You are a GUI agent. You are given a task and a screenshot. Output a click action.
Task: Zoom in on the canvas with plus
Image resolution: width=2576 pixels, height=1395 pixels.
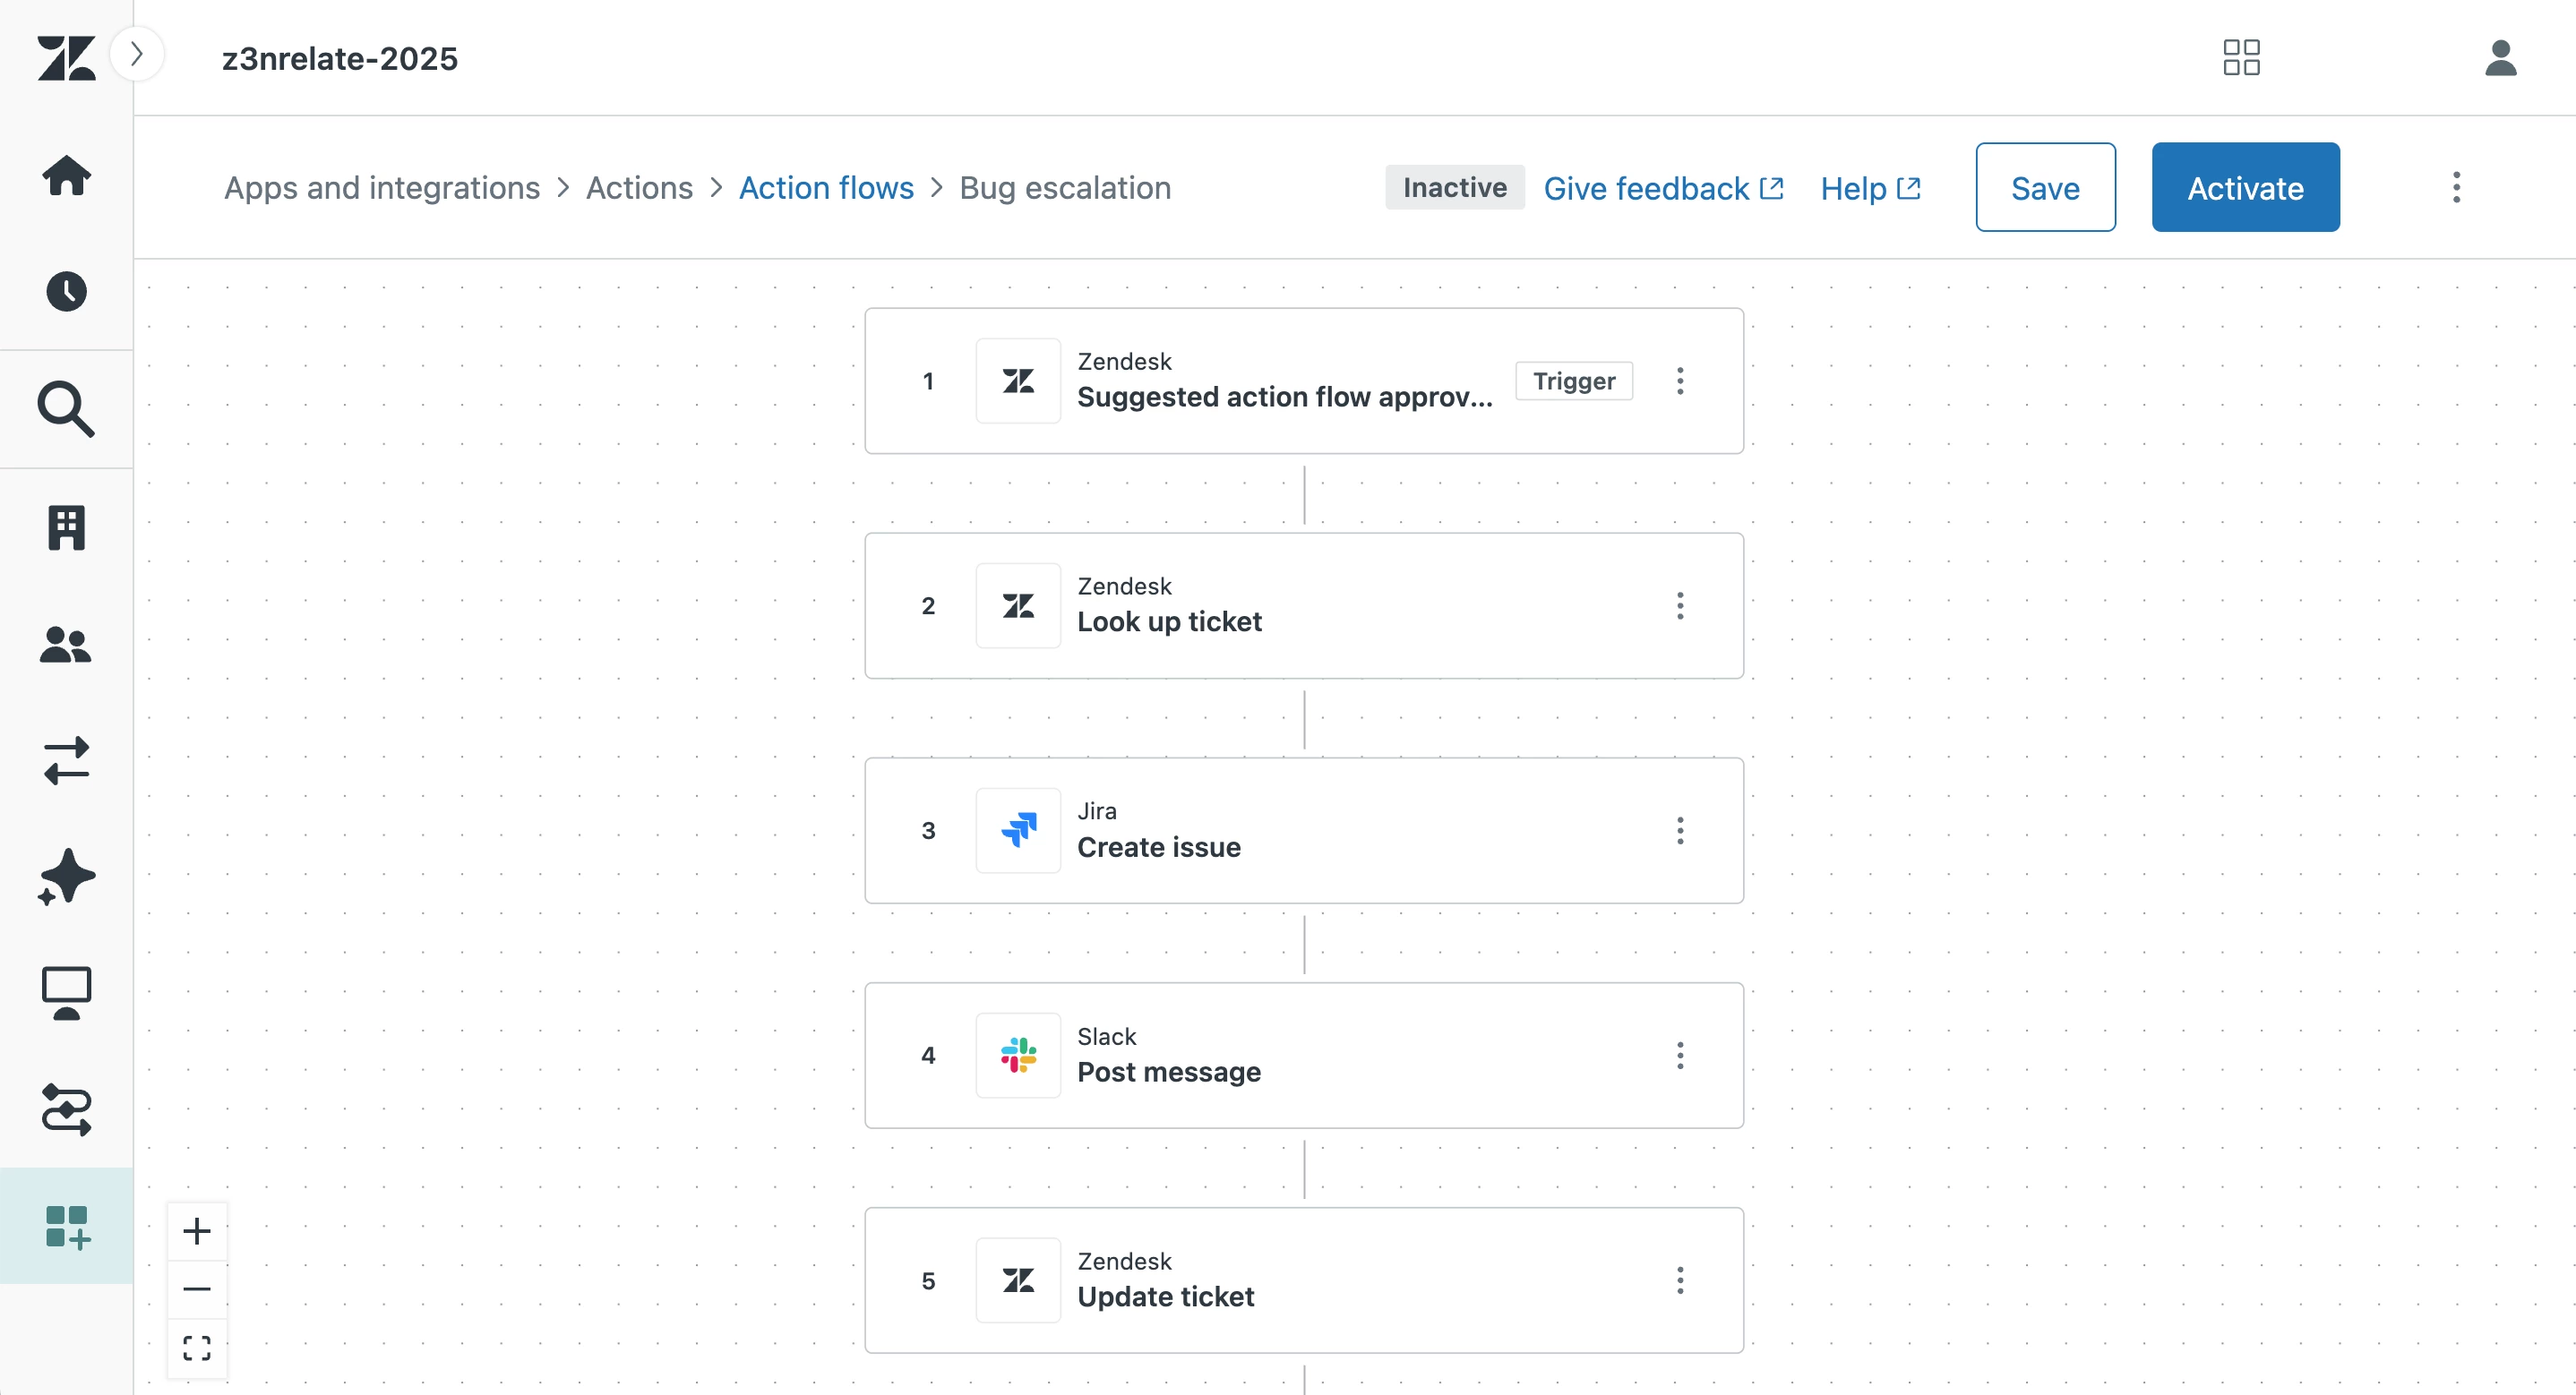197,1231
